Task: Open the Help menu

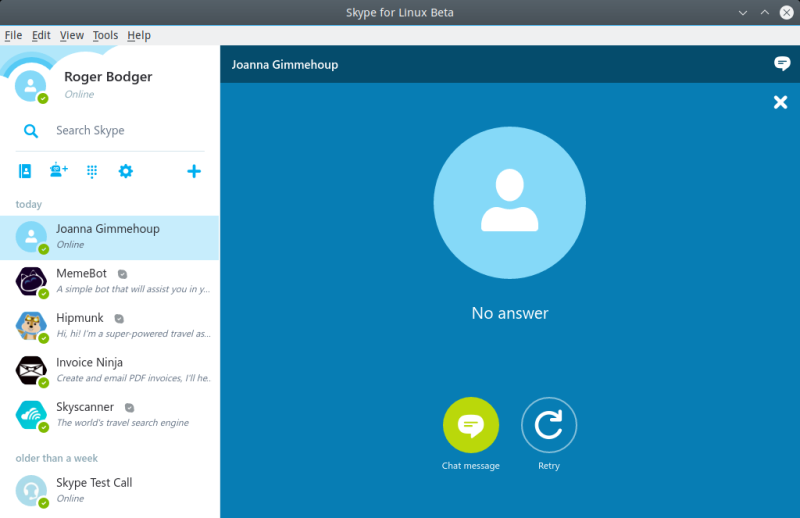Action: pyautogui.click(x=139, y=35)
